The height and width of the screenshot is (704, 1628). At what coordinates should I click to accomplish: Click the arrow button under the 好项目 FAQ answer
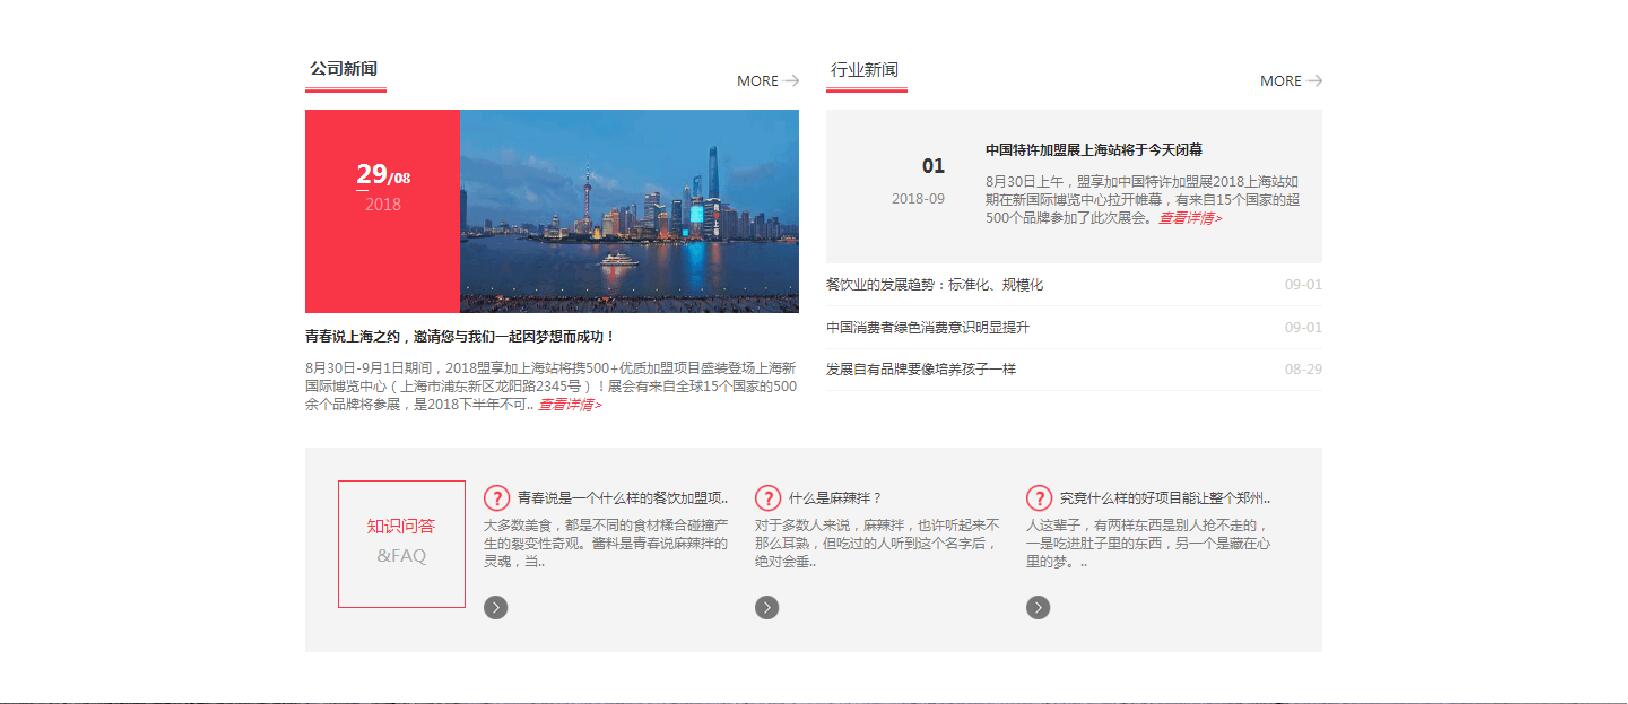coord(1038,607)
